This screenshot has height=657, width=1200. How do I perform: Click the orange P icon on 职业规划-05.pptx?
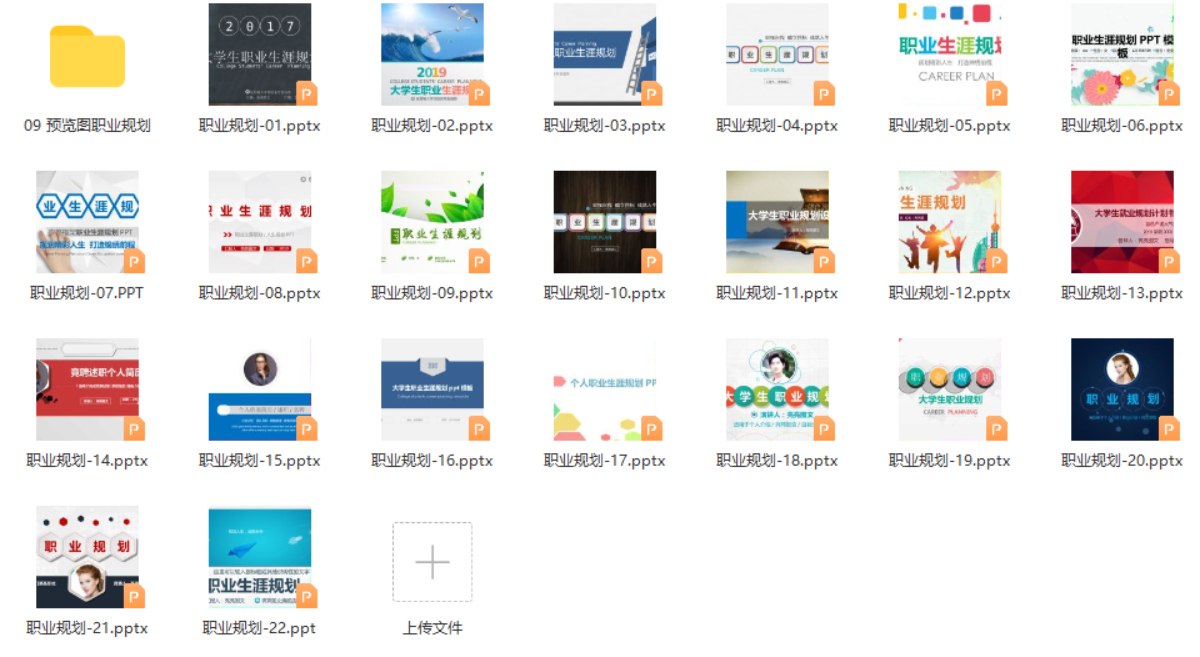click(995, 92)
